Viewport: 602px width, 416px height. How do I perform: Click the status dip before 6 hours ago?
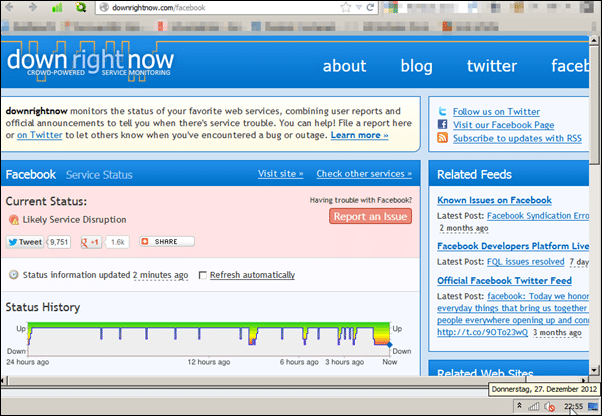click(x=252, y=336)
